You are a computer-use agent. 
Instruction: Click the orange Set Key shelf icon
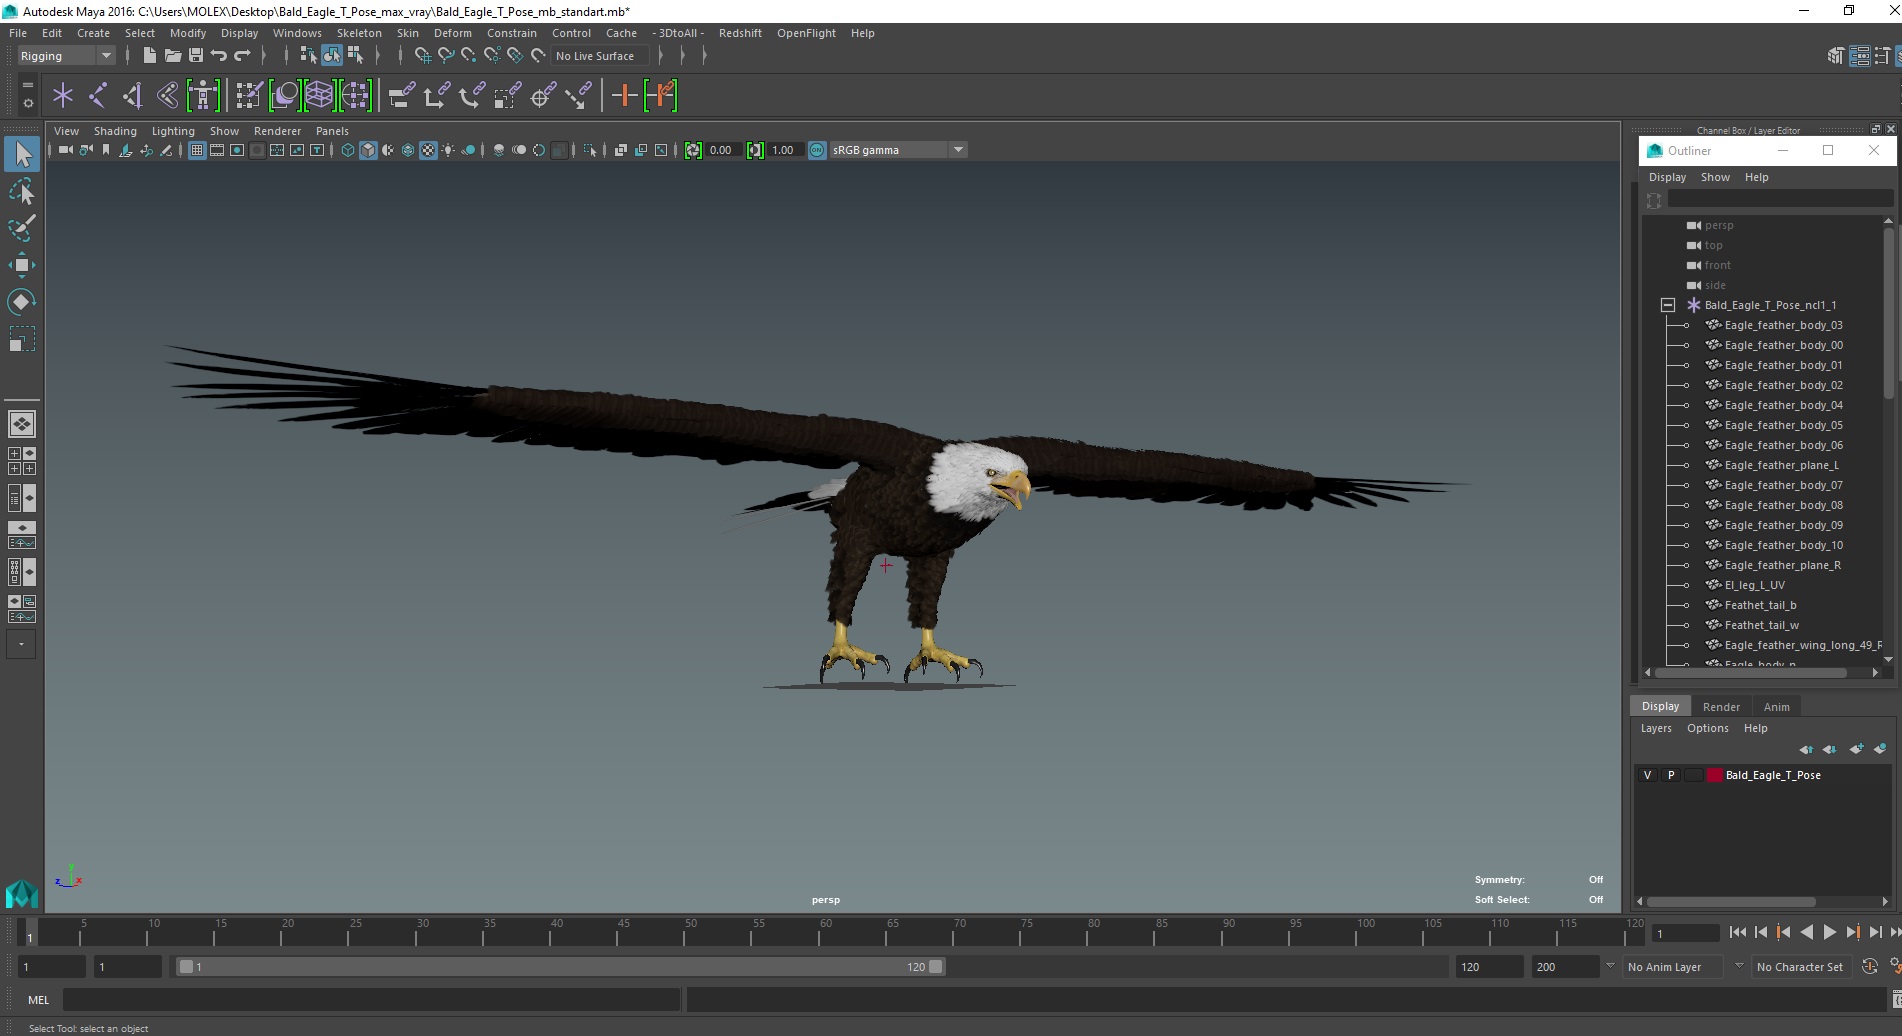(625, 96)
